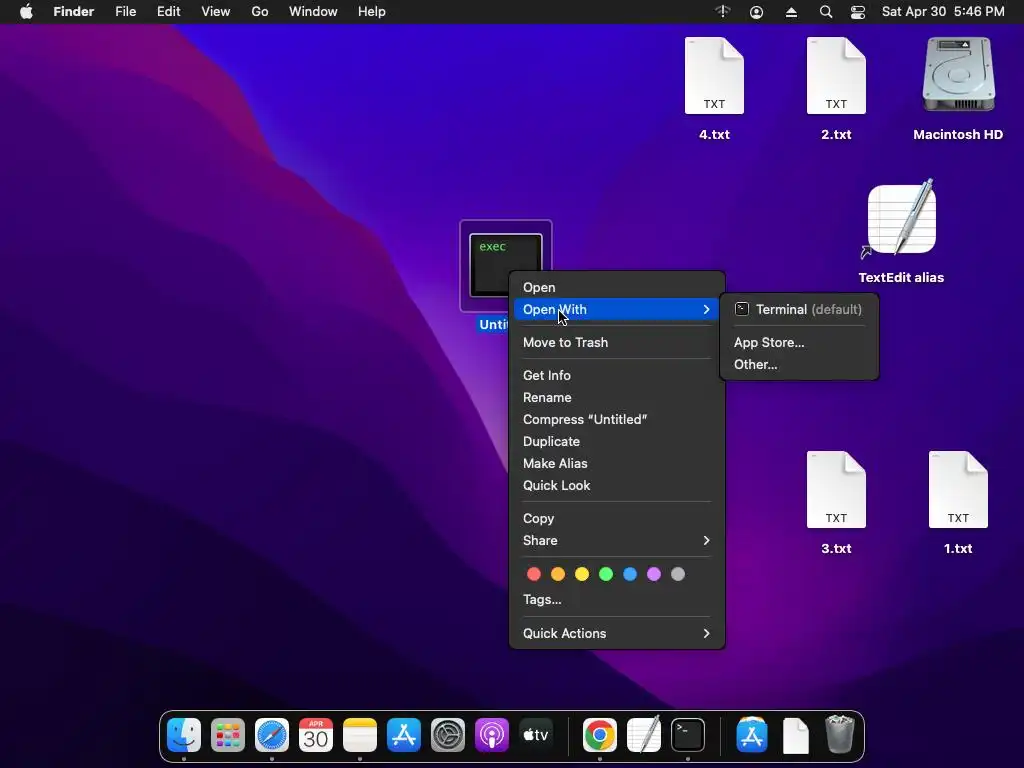Choose Duplicate in context menu
The width and height of the screenshot is (1024, 768).
click(x=616, y=441)
